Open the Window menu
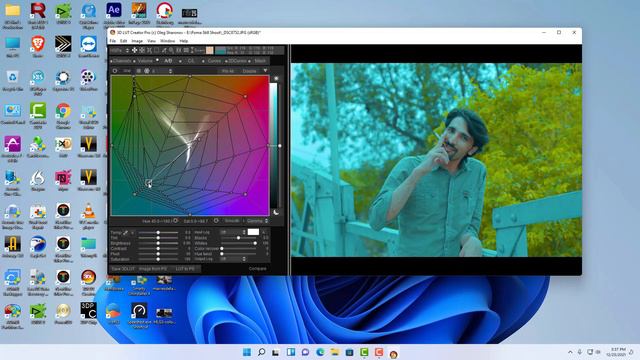Image resolution: width=640 pixels, height=360 pixels. click(167, 41)
